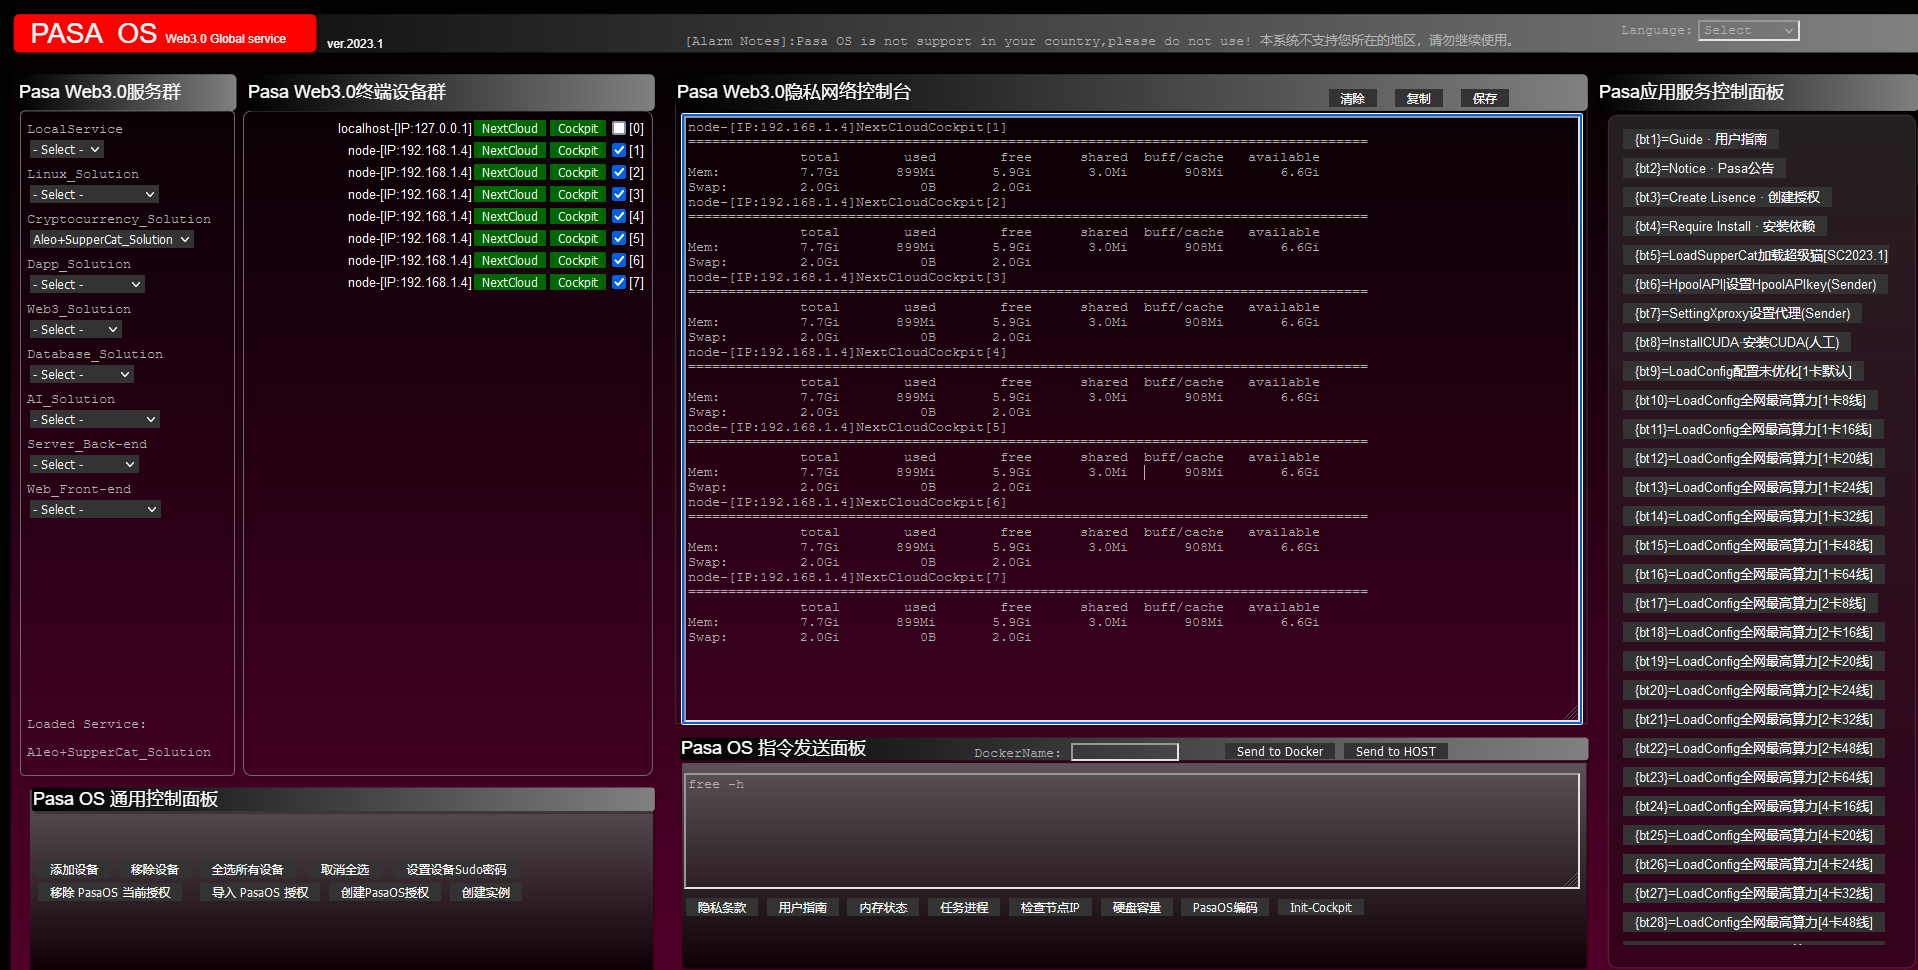Open the Web_Front-end dropdown
This screenshot has width=1918, height=970.
tap(95, 509)
